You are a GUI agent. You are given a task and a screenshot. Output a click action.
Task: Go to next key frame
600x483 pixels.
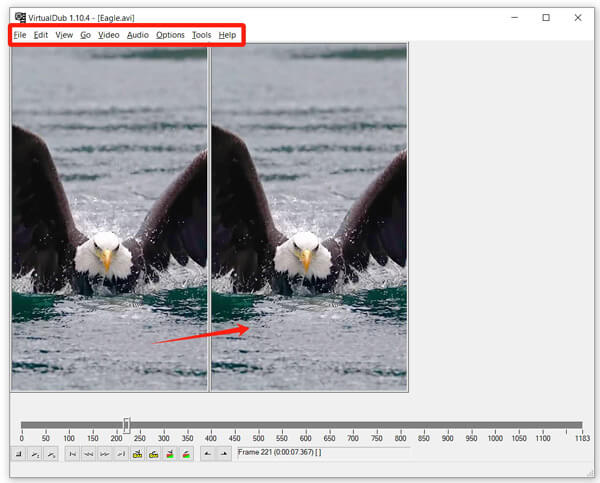154,454
